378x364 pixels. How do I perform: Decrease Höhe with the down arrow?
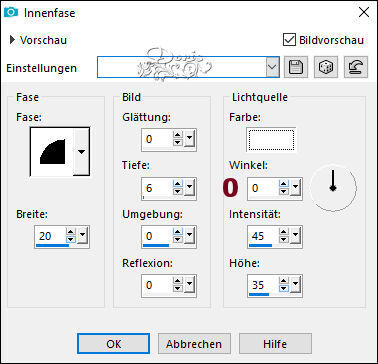[284, 289]
